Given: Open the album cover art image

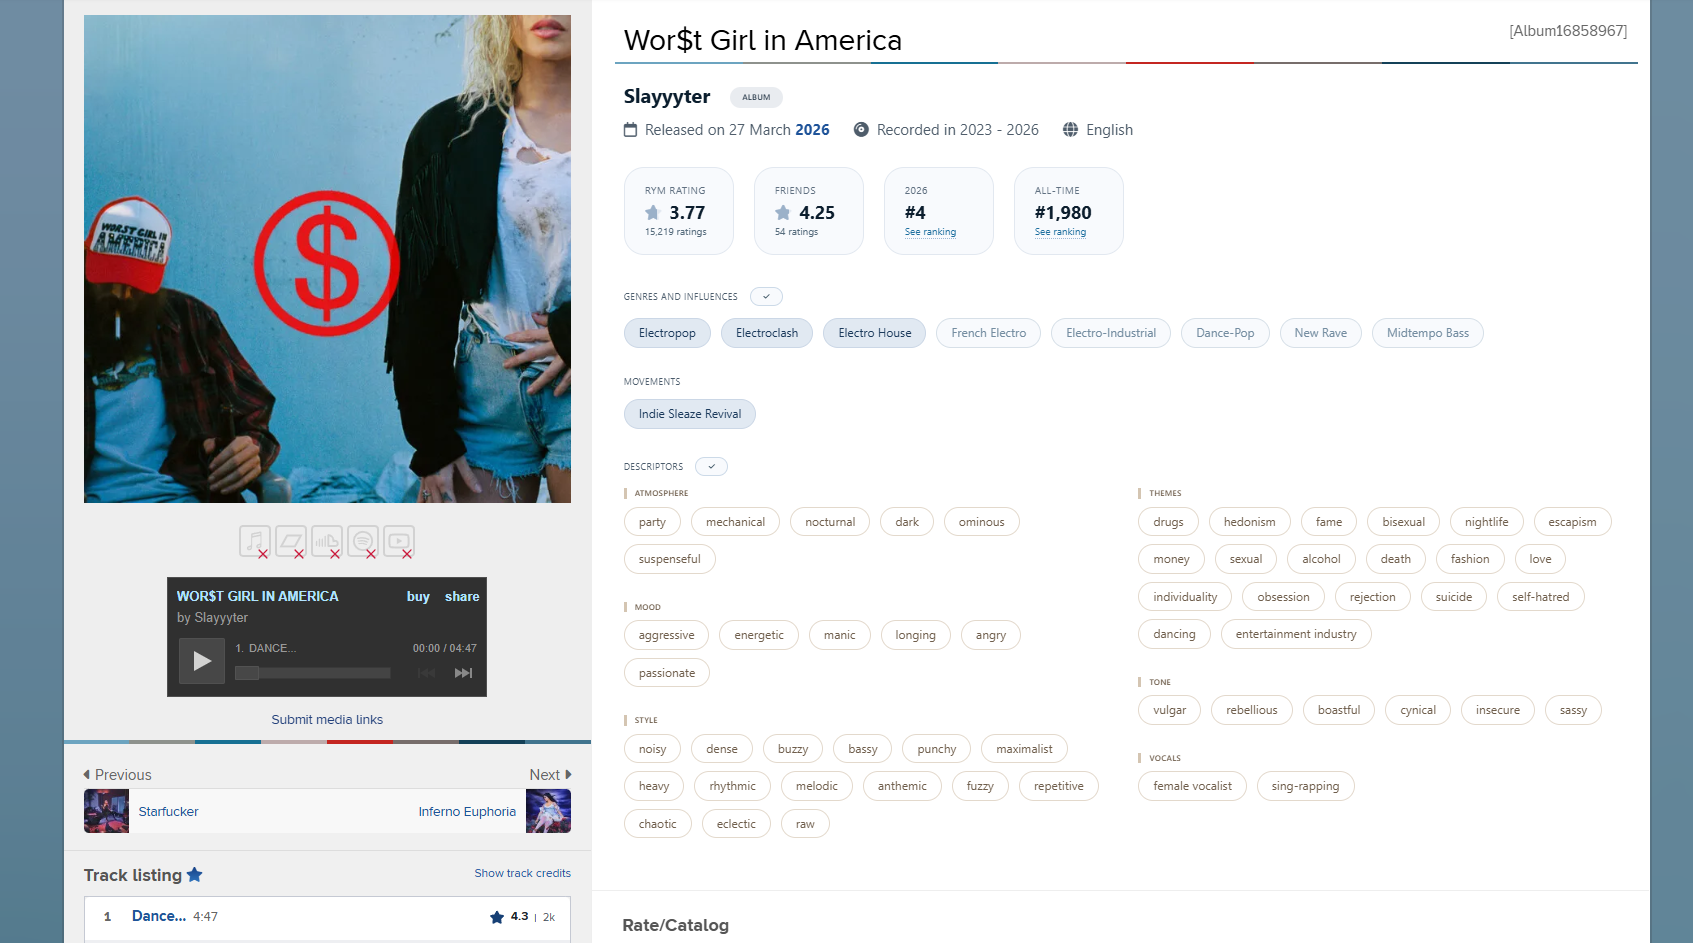Looking at the screenshot, I should 327,259.
